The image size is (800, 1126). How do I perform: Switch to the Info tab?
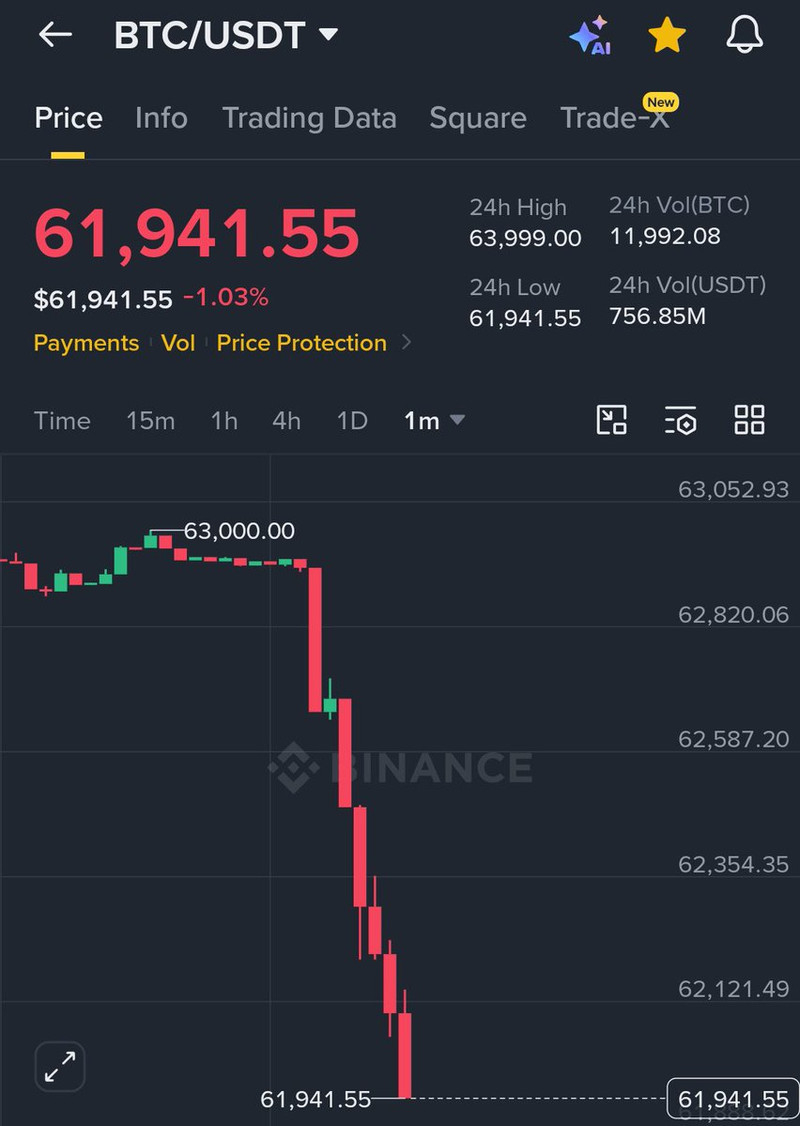click(161, 118)
